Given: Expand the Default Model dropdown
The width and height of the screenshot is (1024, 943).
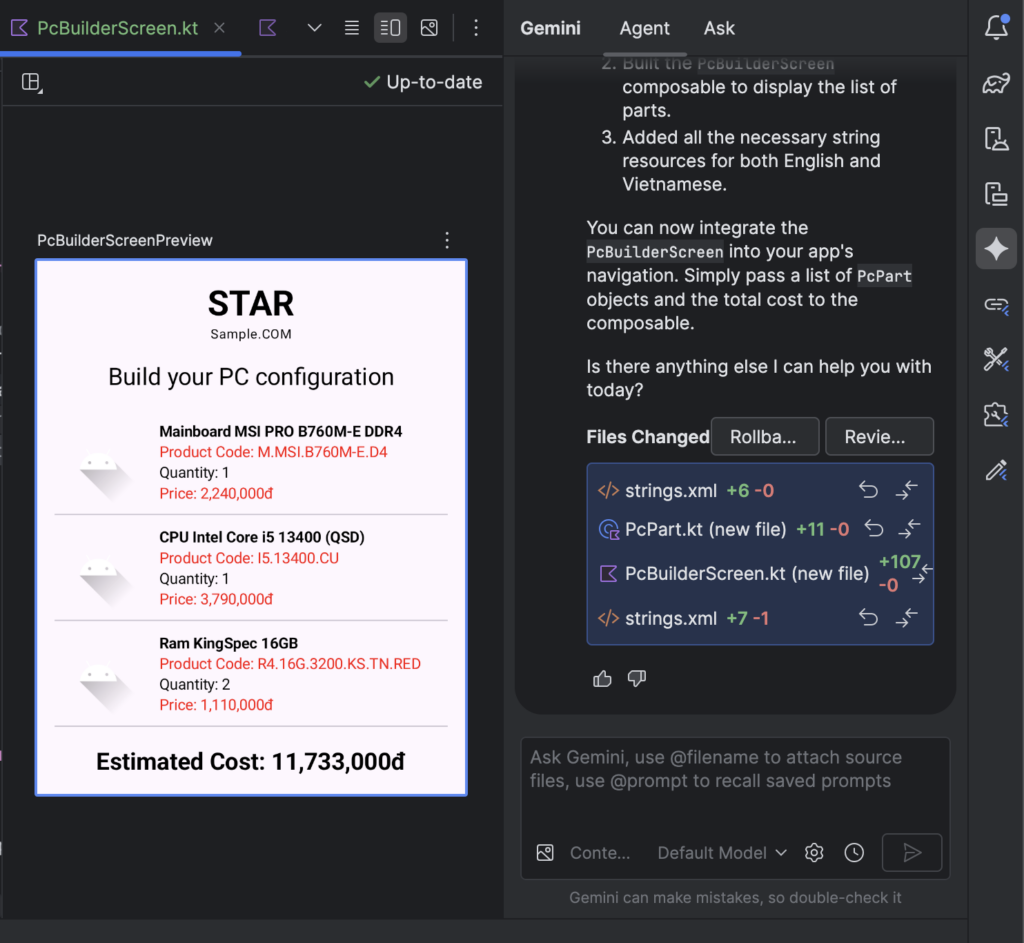Looking at the screenshot, I should (x=722, y=853).
